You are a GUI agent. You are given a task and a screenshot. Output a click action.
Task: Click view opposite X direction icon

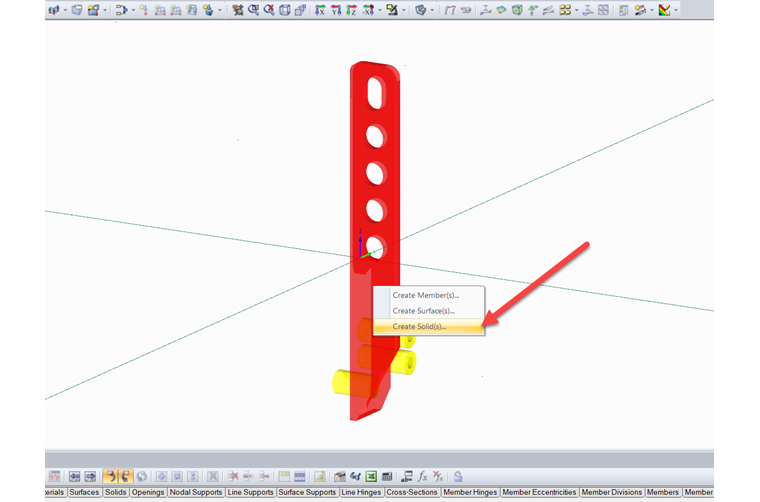(368, 10)
